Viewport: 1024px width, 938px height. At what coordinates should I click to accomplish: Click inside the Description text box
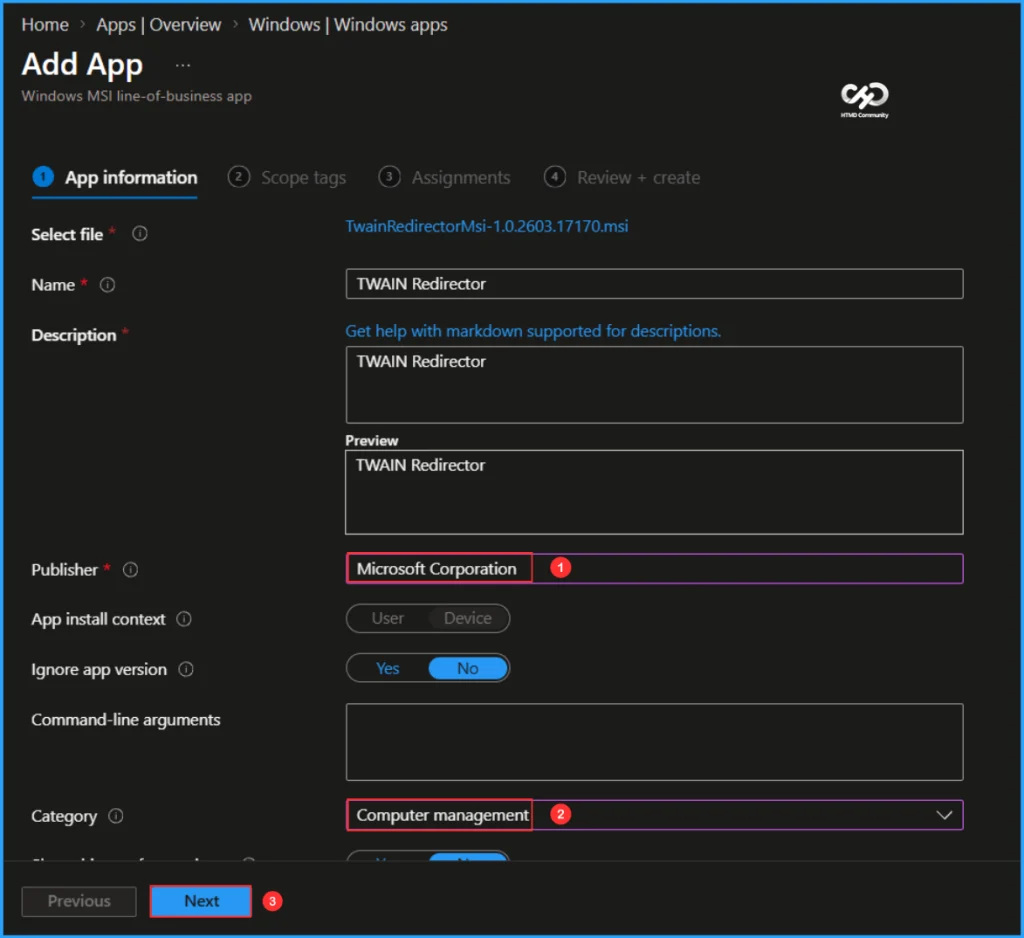(x=654, y=385)
